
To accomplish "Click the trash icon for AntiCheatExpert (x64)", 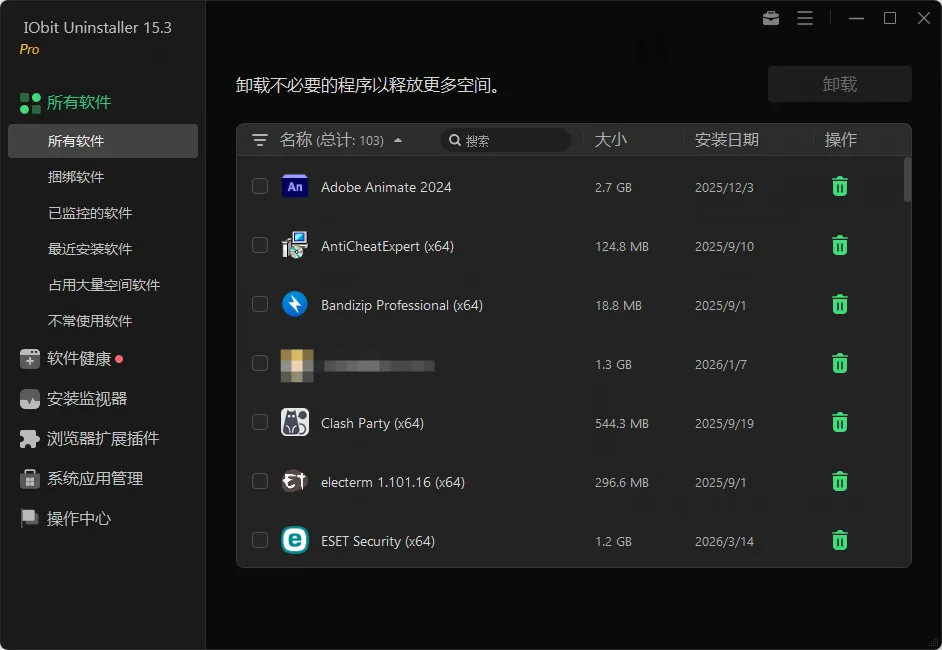I will click(839, 246).
